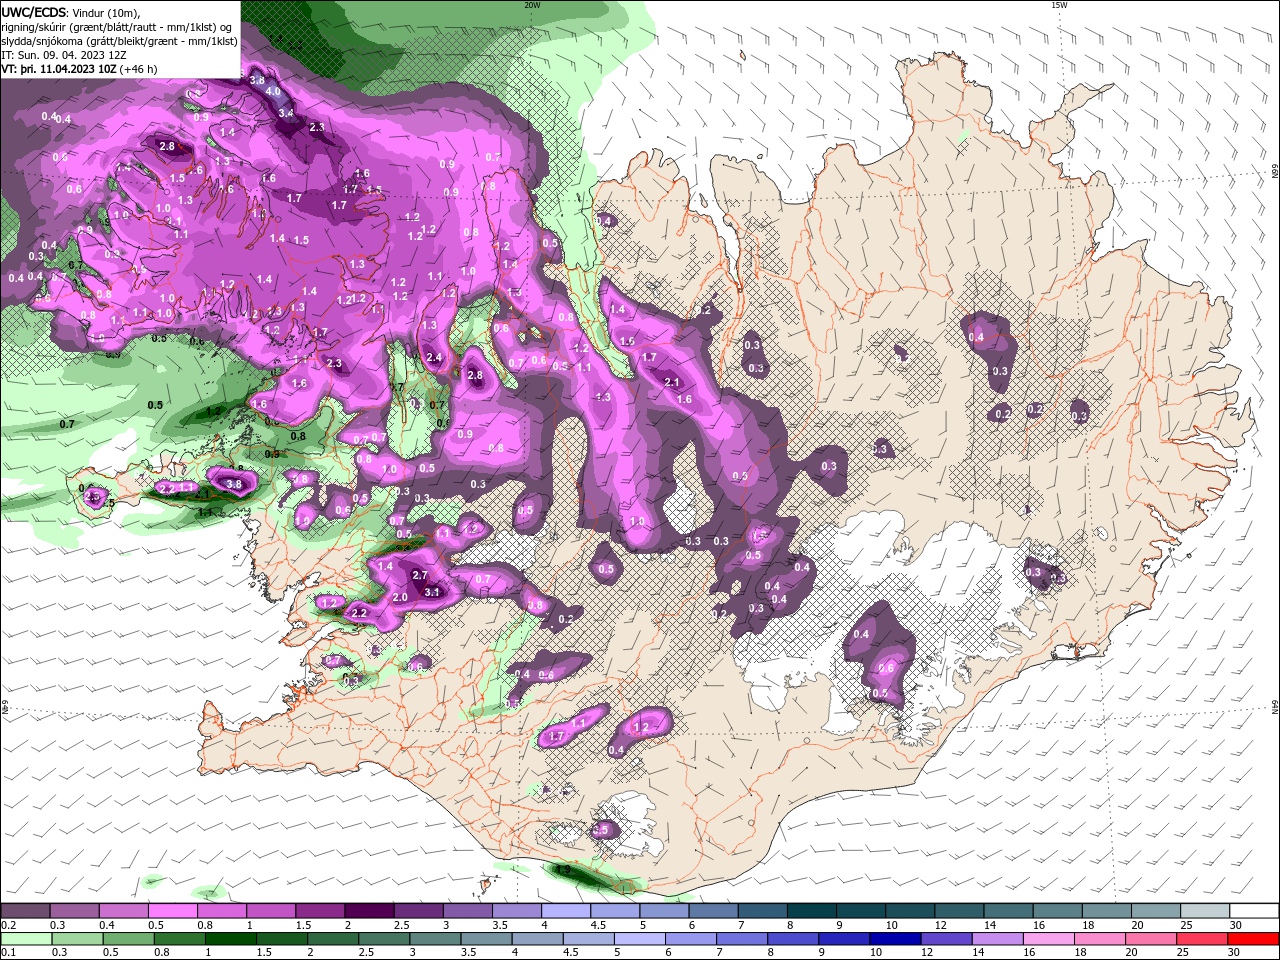Click the 20W longitude label
This screenshot has height=960, width=1280.
pyautogui.click(x=532, y=5)
